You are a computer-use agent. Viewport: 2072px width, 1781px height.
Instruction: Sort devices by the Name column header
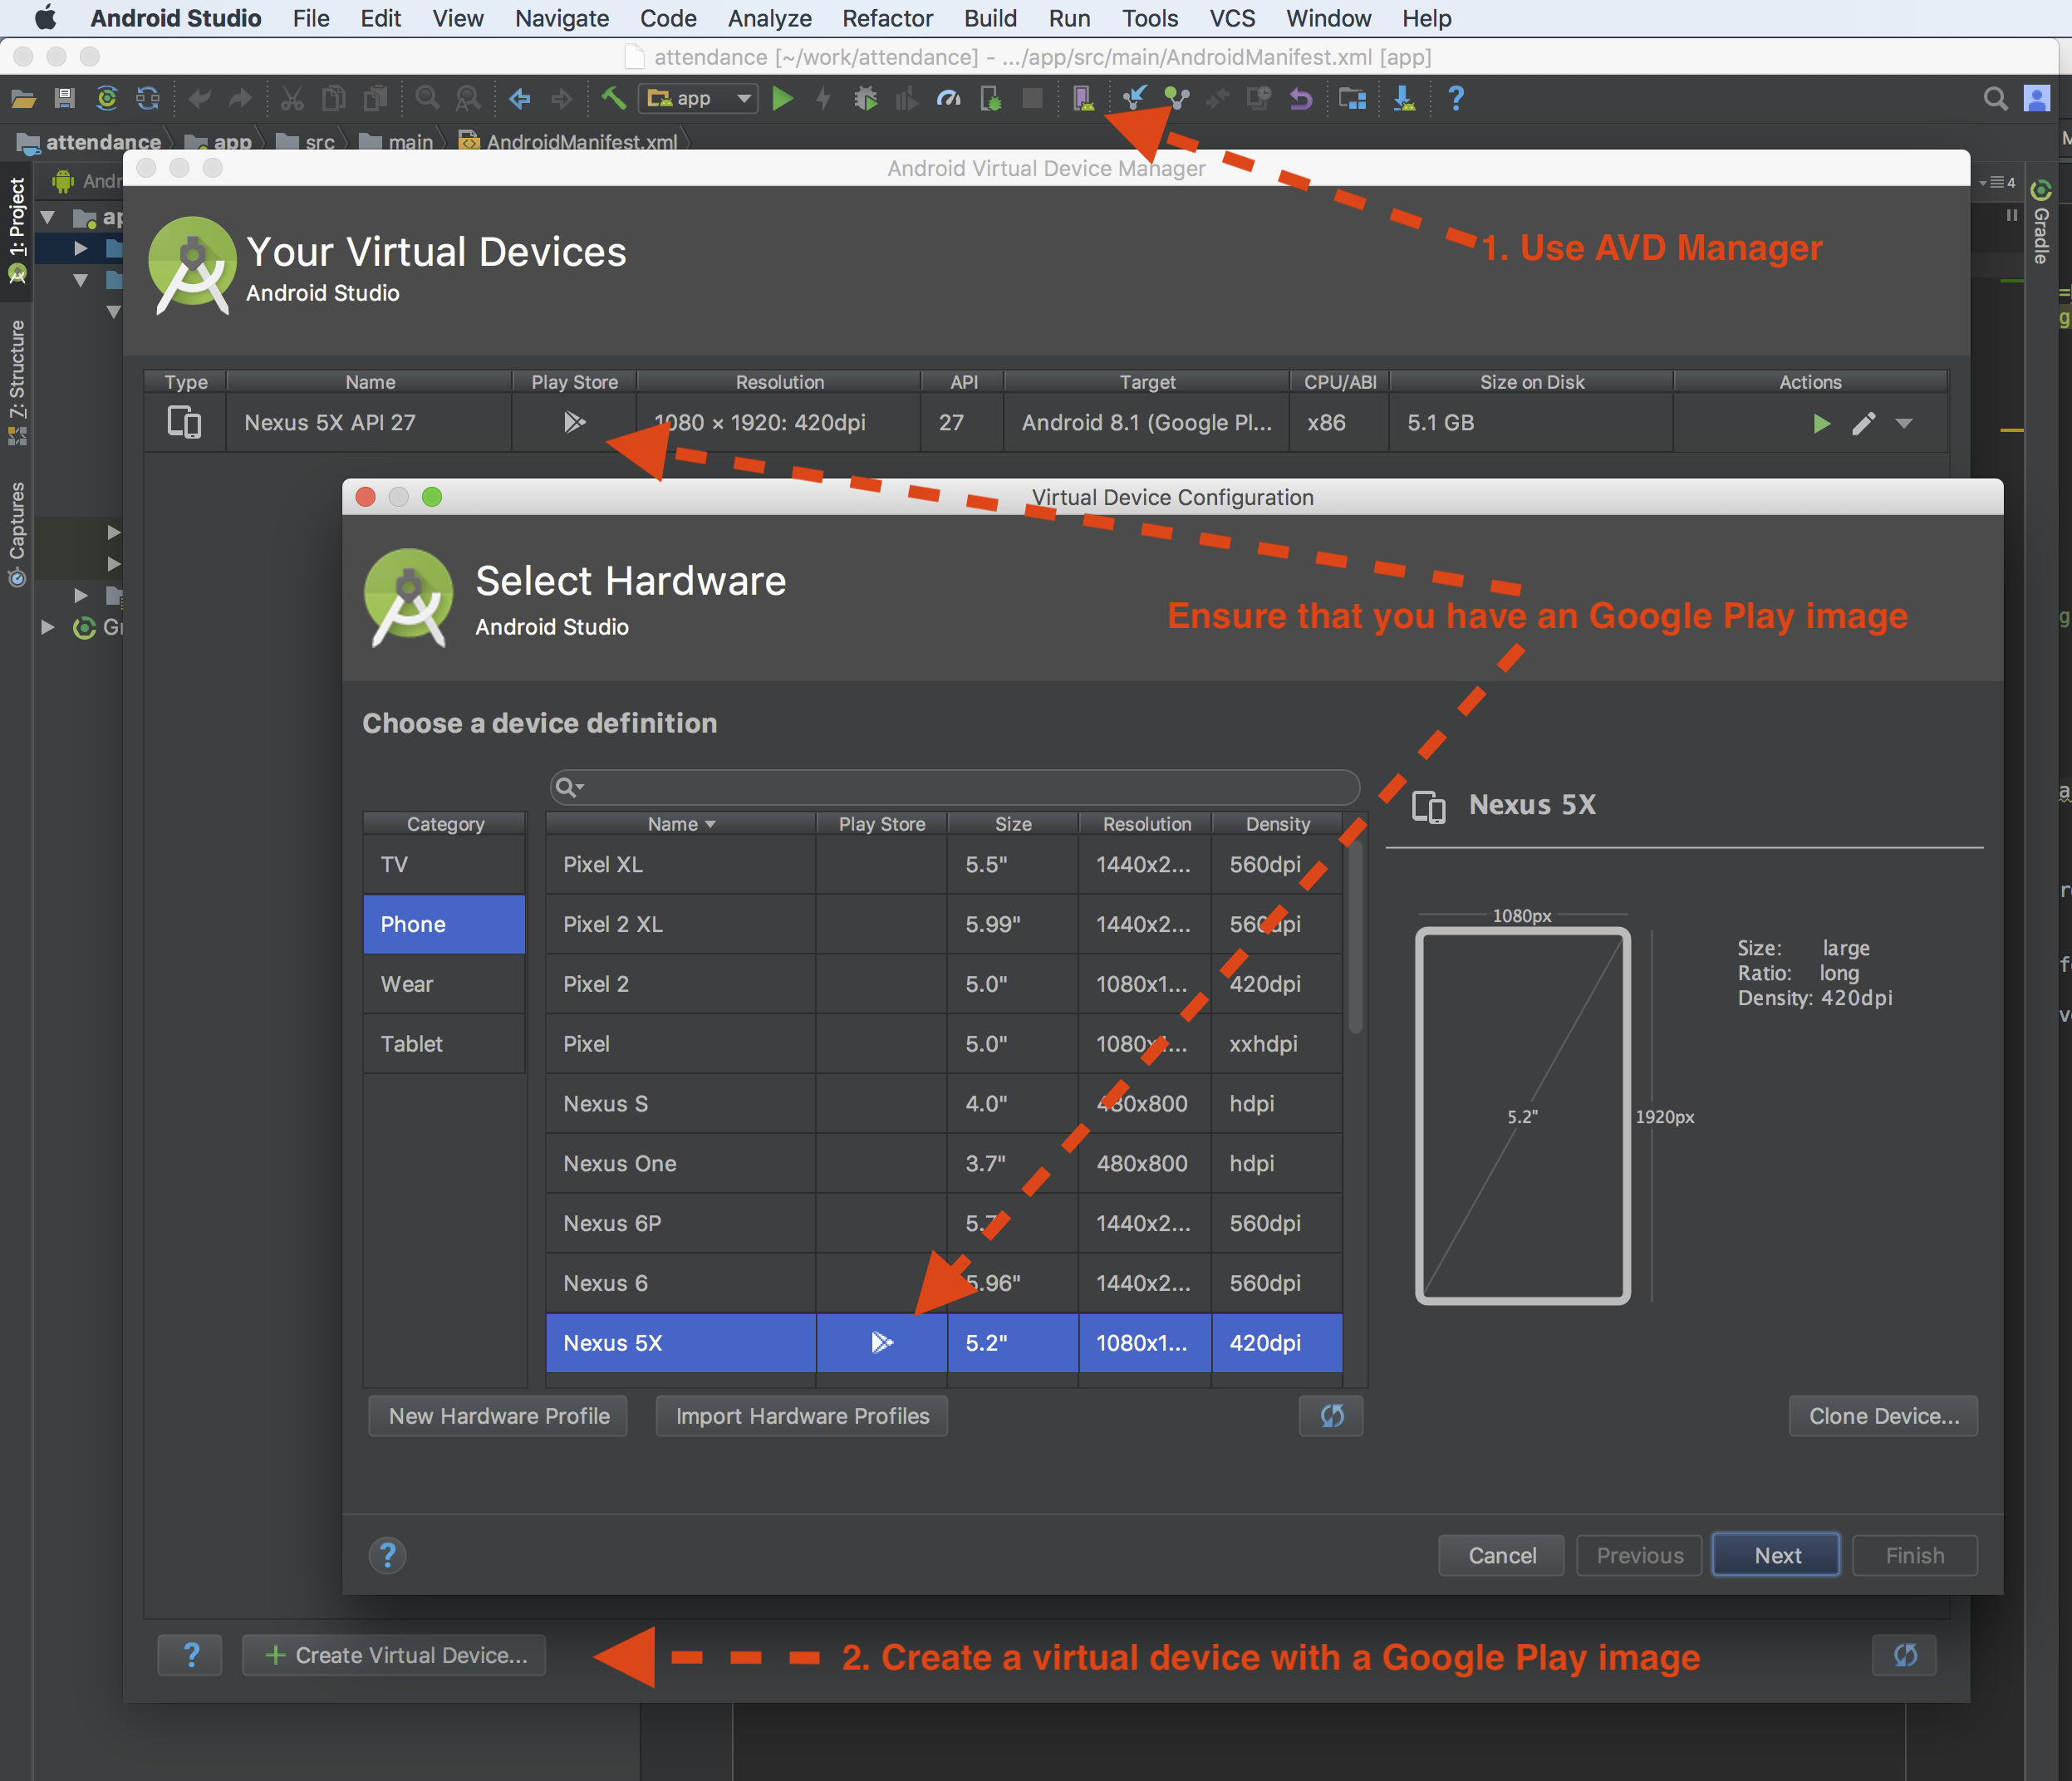[x=680, y=824]
